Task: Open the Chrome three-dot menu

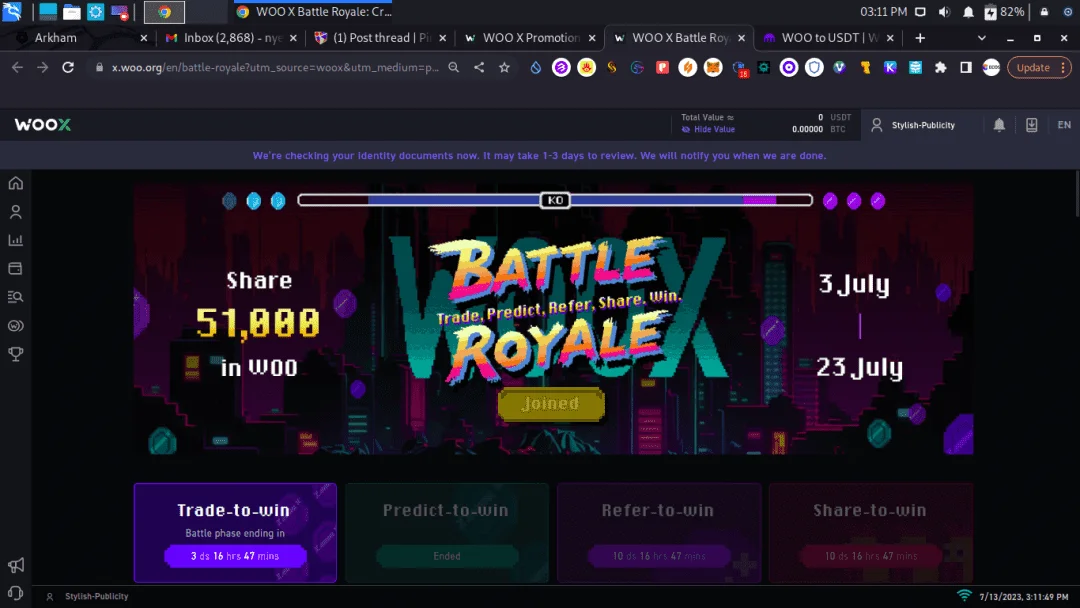Action: [x=1063, y=67]
